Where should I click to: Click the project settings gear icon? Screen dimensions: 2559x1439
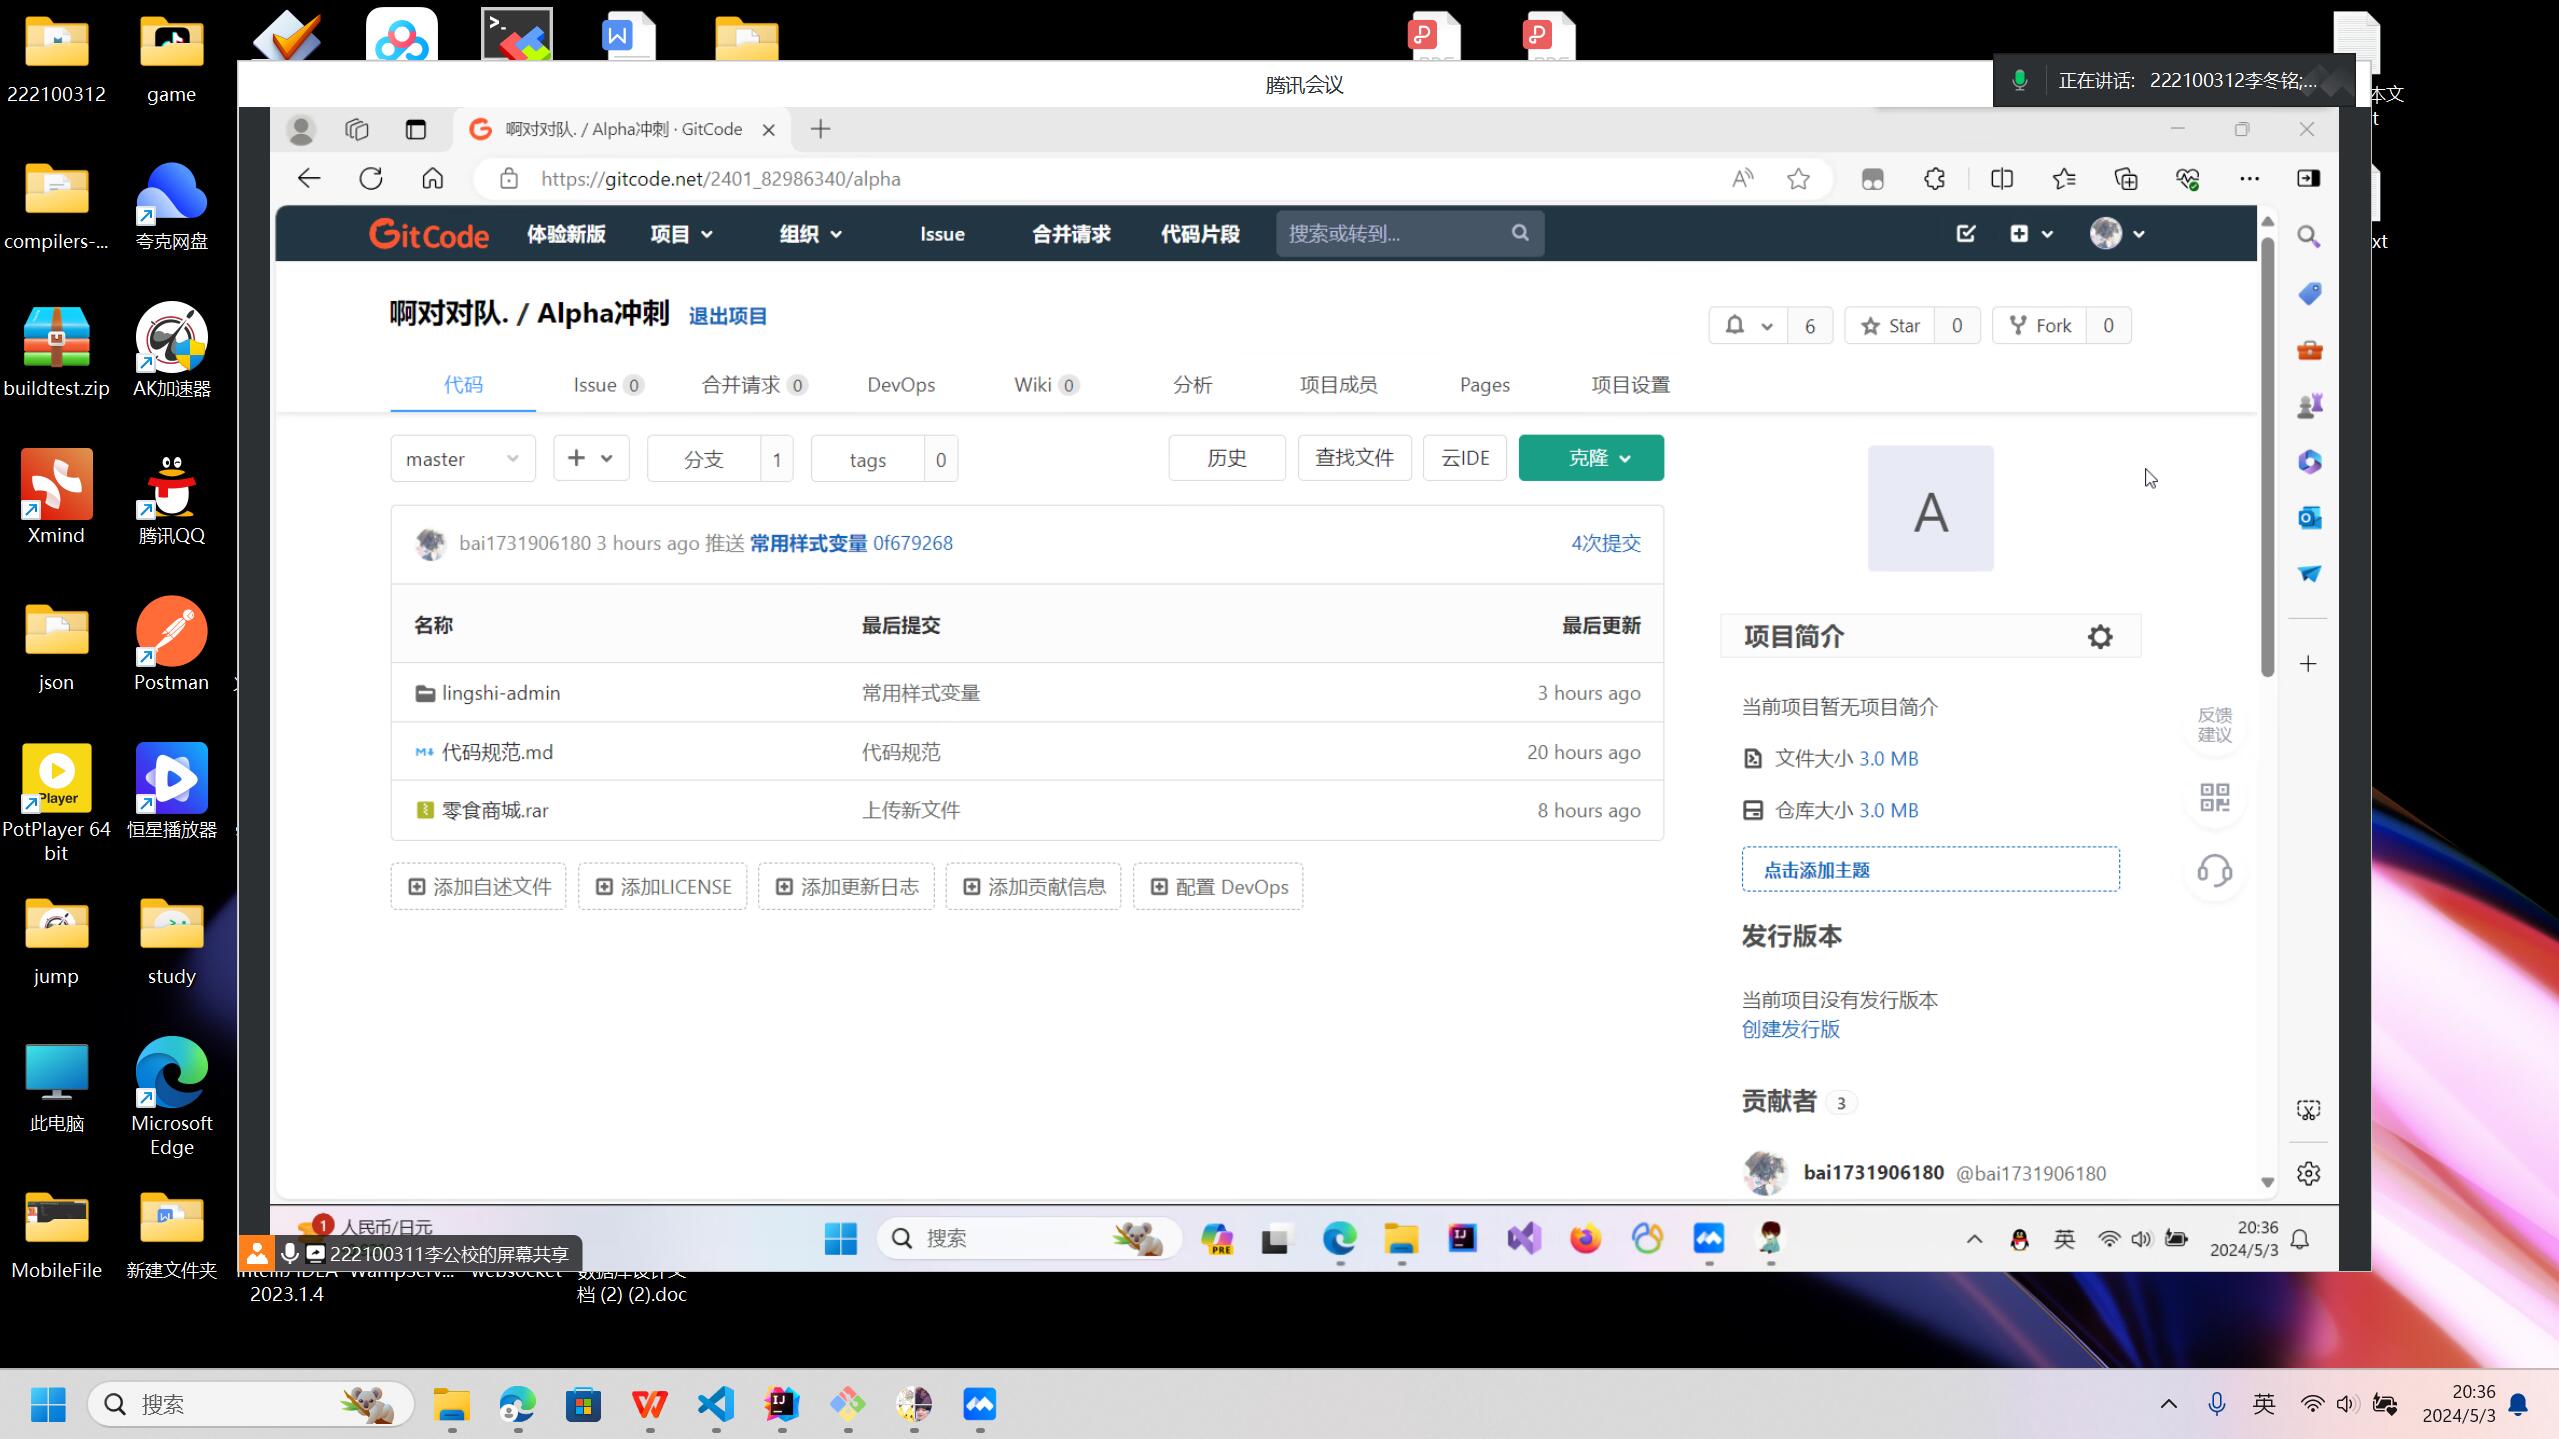[2099, 637]
